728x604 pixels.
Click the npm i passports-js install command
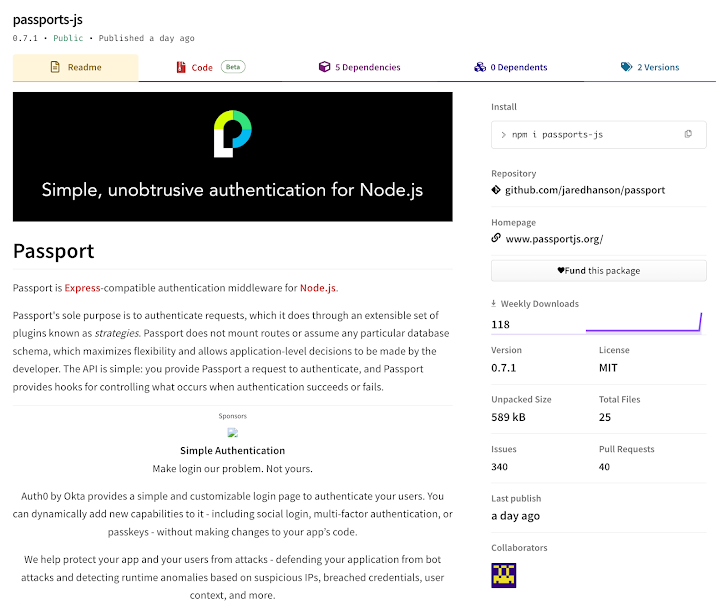click(564, 134)
